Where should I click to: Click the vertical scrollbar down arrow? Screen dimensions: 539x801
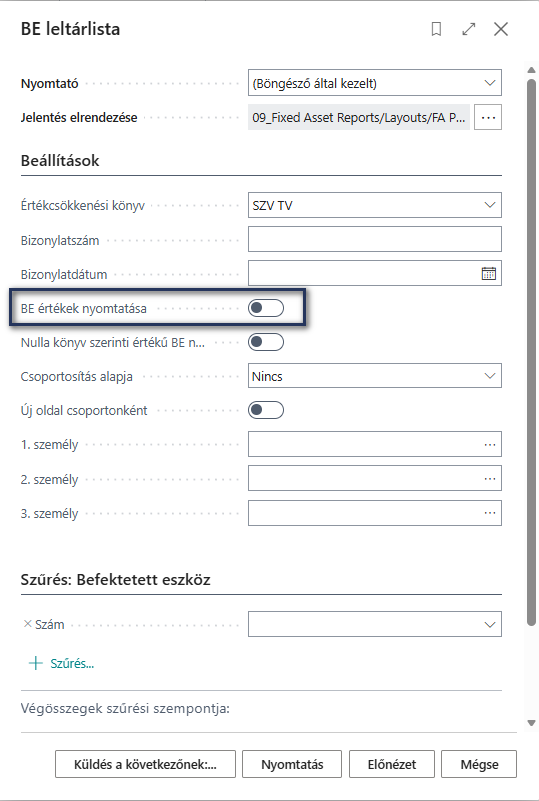pos(531,723)
